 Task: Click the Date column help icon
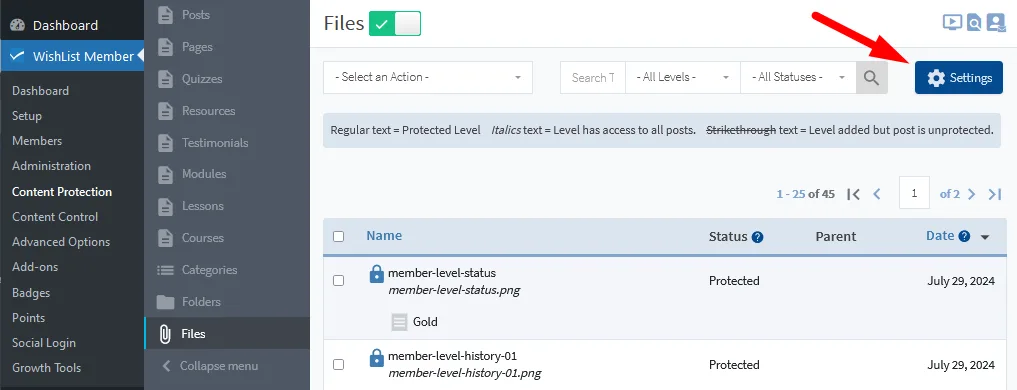point(964,236)
